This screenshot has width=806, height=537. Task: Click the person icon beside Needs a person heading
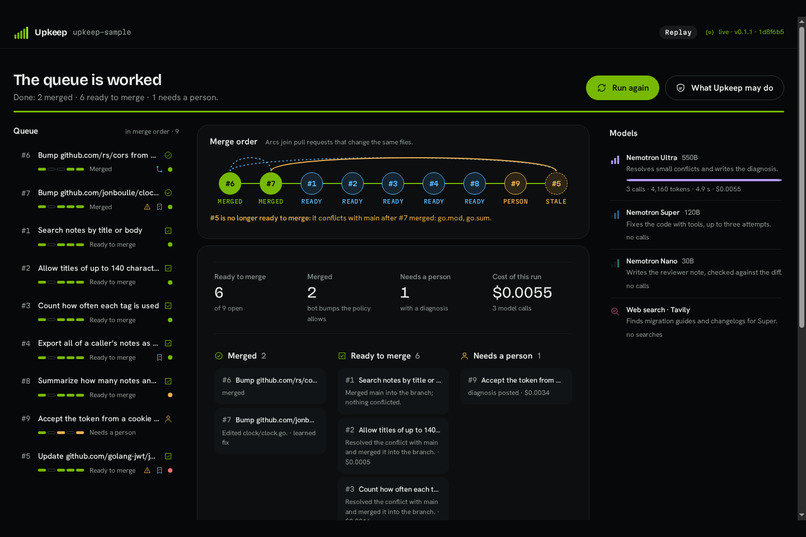coord(465,356)
